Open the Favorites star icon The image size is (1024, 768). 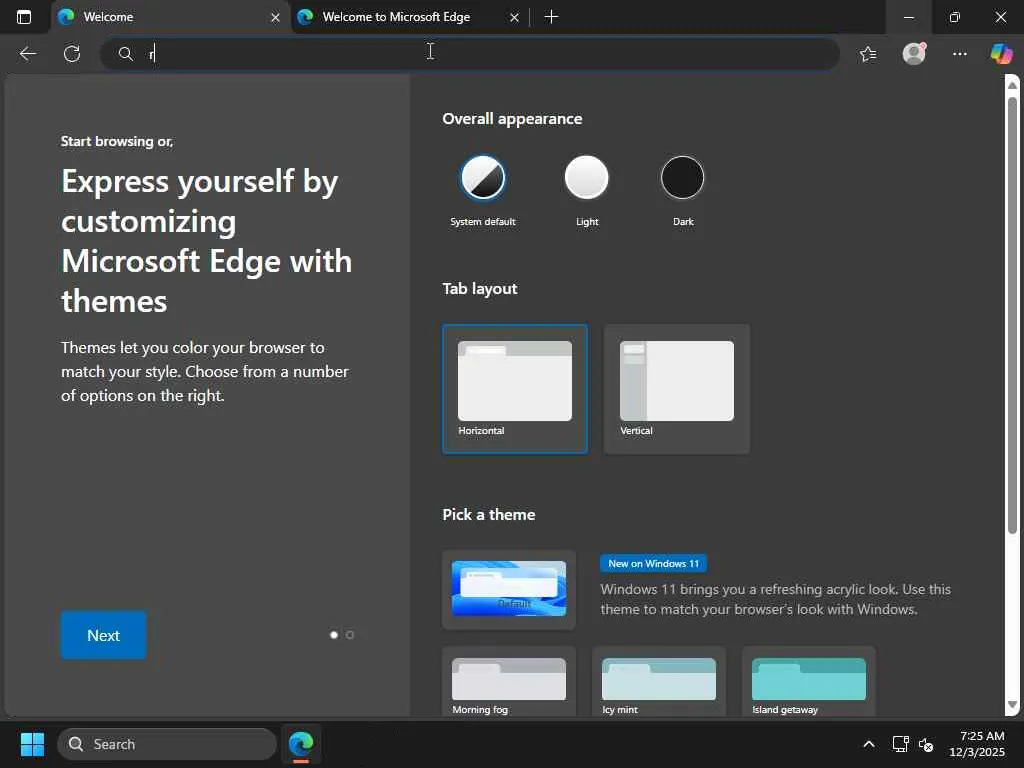pyautogui.click(x=868, y=54)
